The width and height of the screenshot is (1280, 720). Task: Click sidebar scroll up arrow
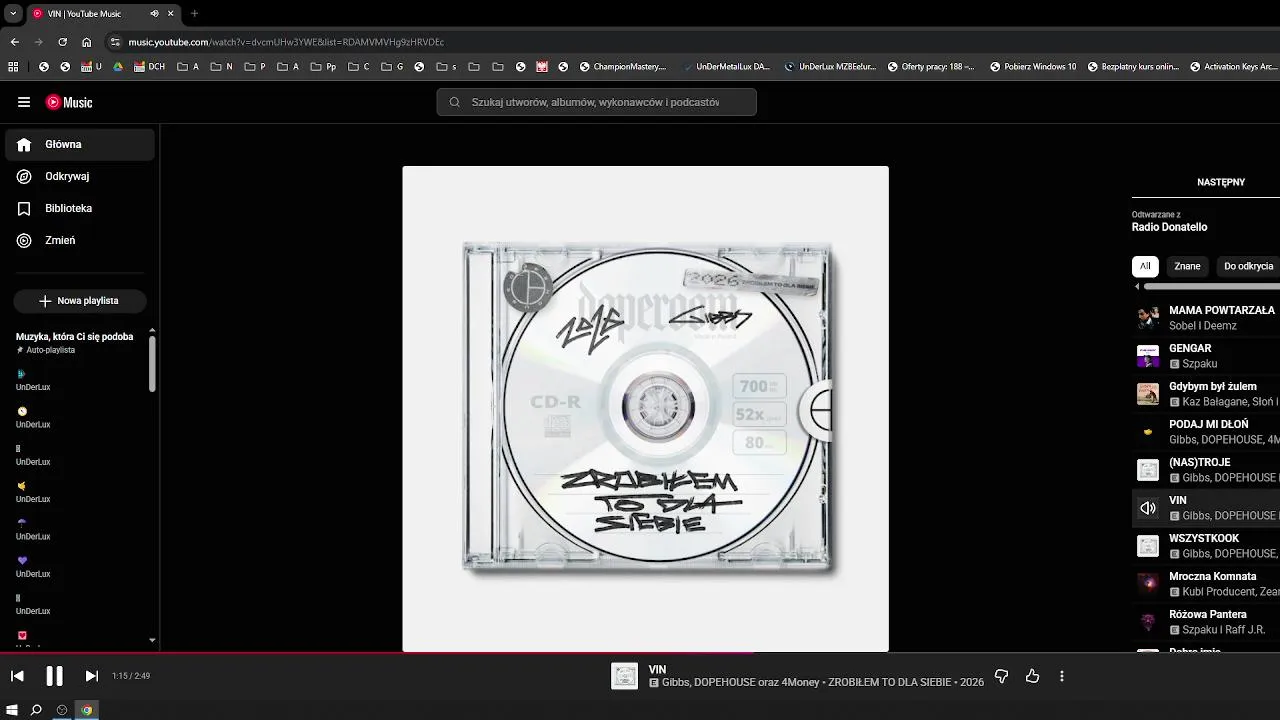(x=152, y=330)
